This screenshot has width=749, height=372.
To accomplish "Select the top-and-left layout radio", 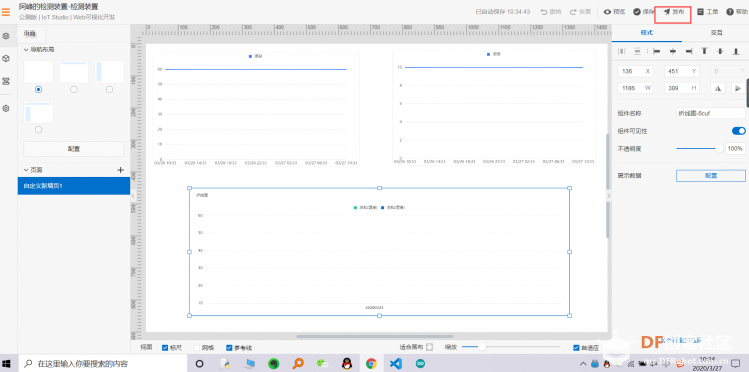I will pyautogui.click(x=38, y=129).
